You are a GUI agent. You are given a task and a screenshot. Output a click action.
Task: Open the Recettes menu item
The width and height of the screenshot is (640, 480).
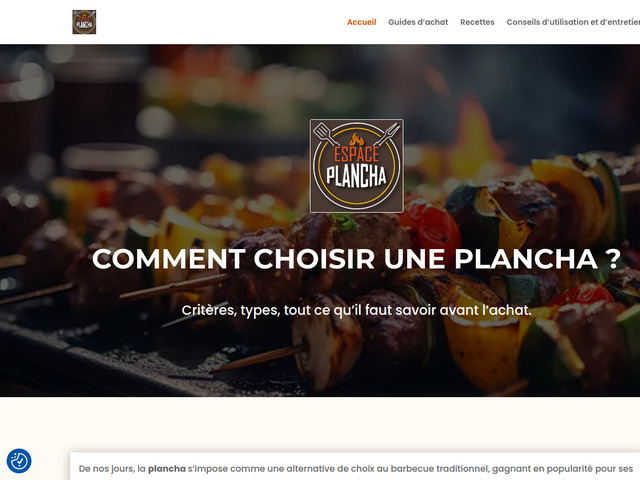tap(477, 22)
